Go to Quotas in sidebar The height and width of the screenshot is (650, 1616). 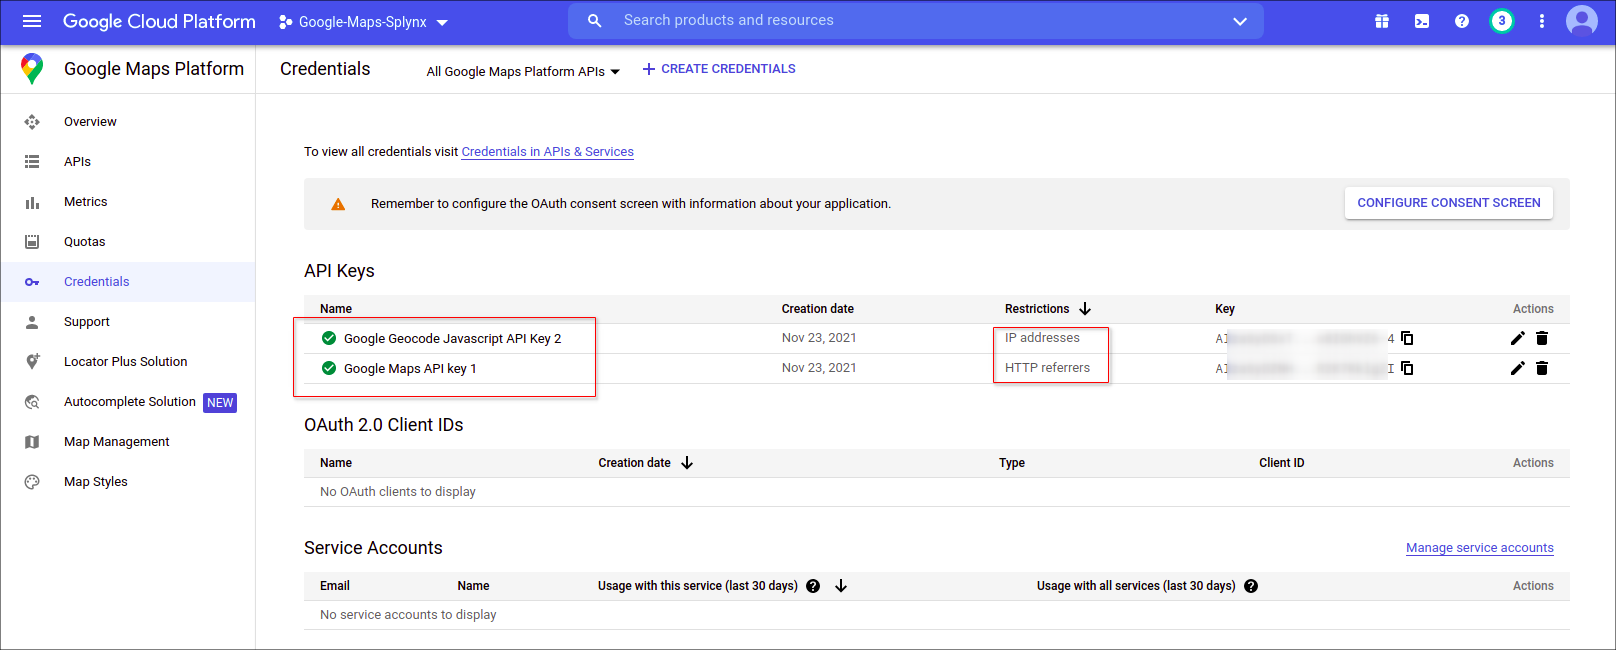pos(84,242)
